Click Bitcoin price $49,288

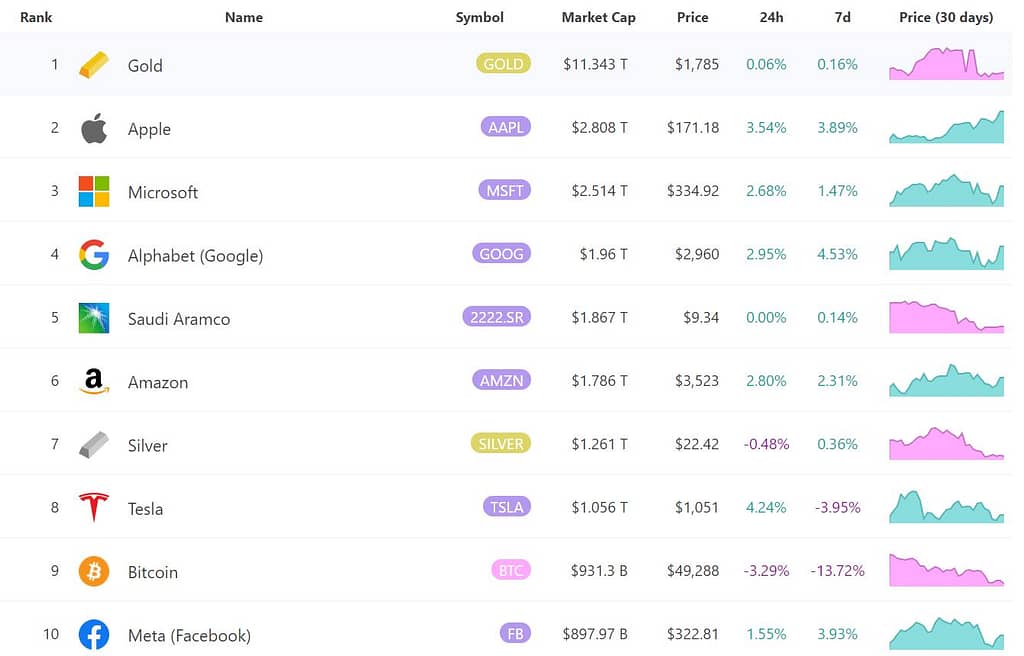coord(693,571)
